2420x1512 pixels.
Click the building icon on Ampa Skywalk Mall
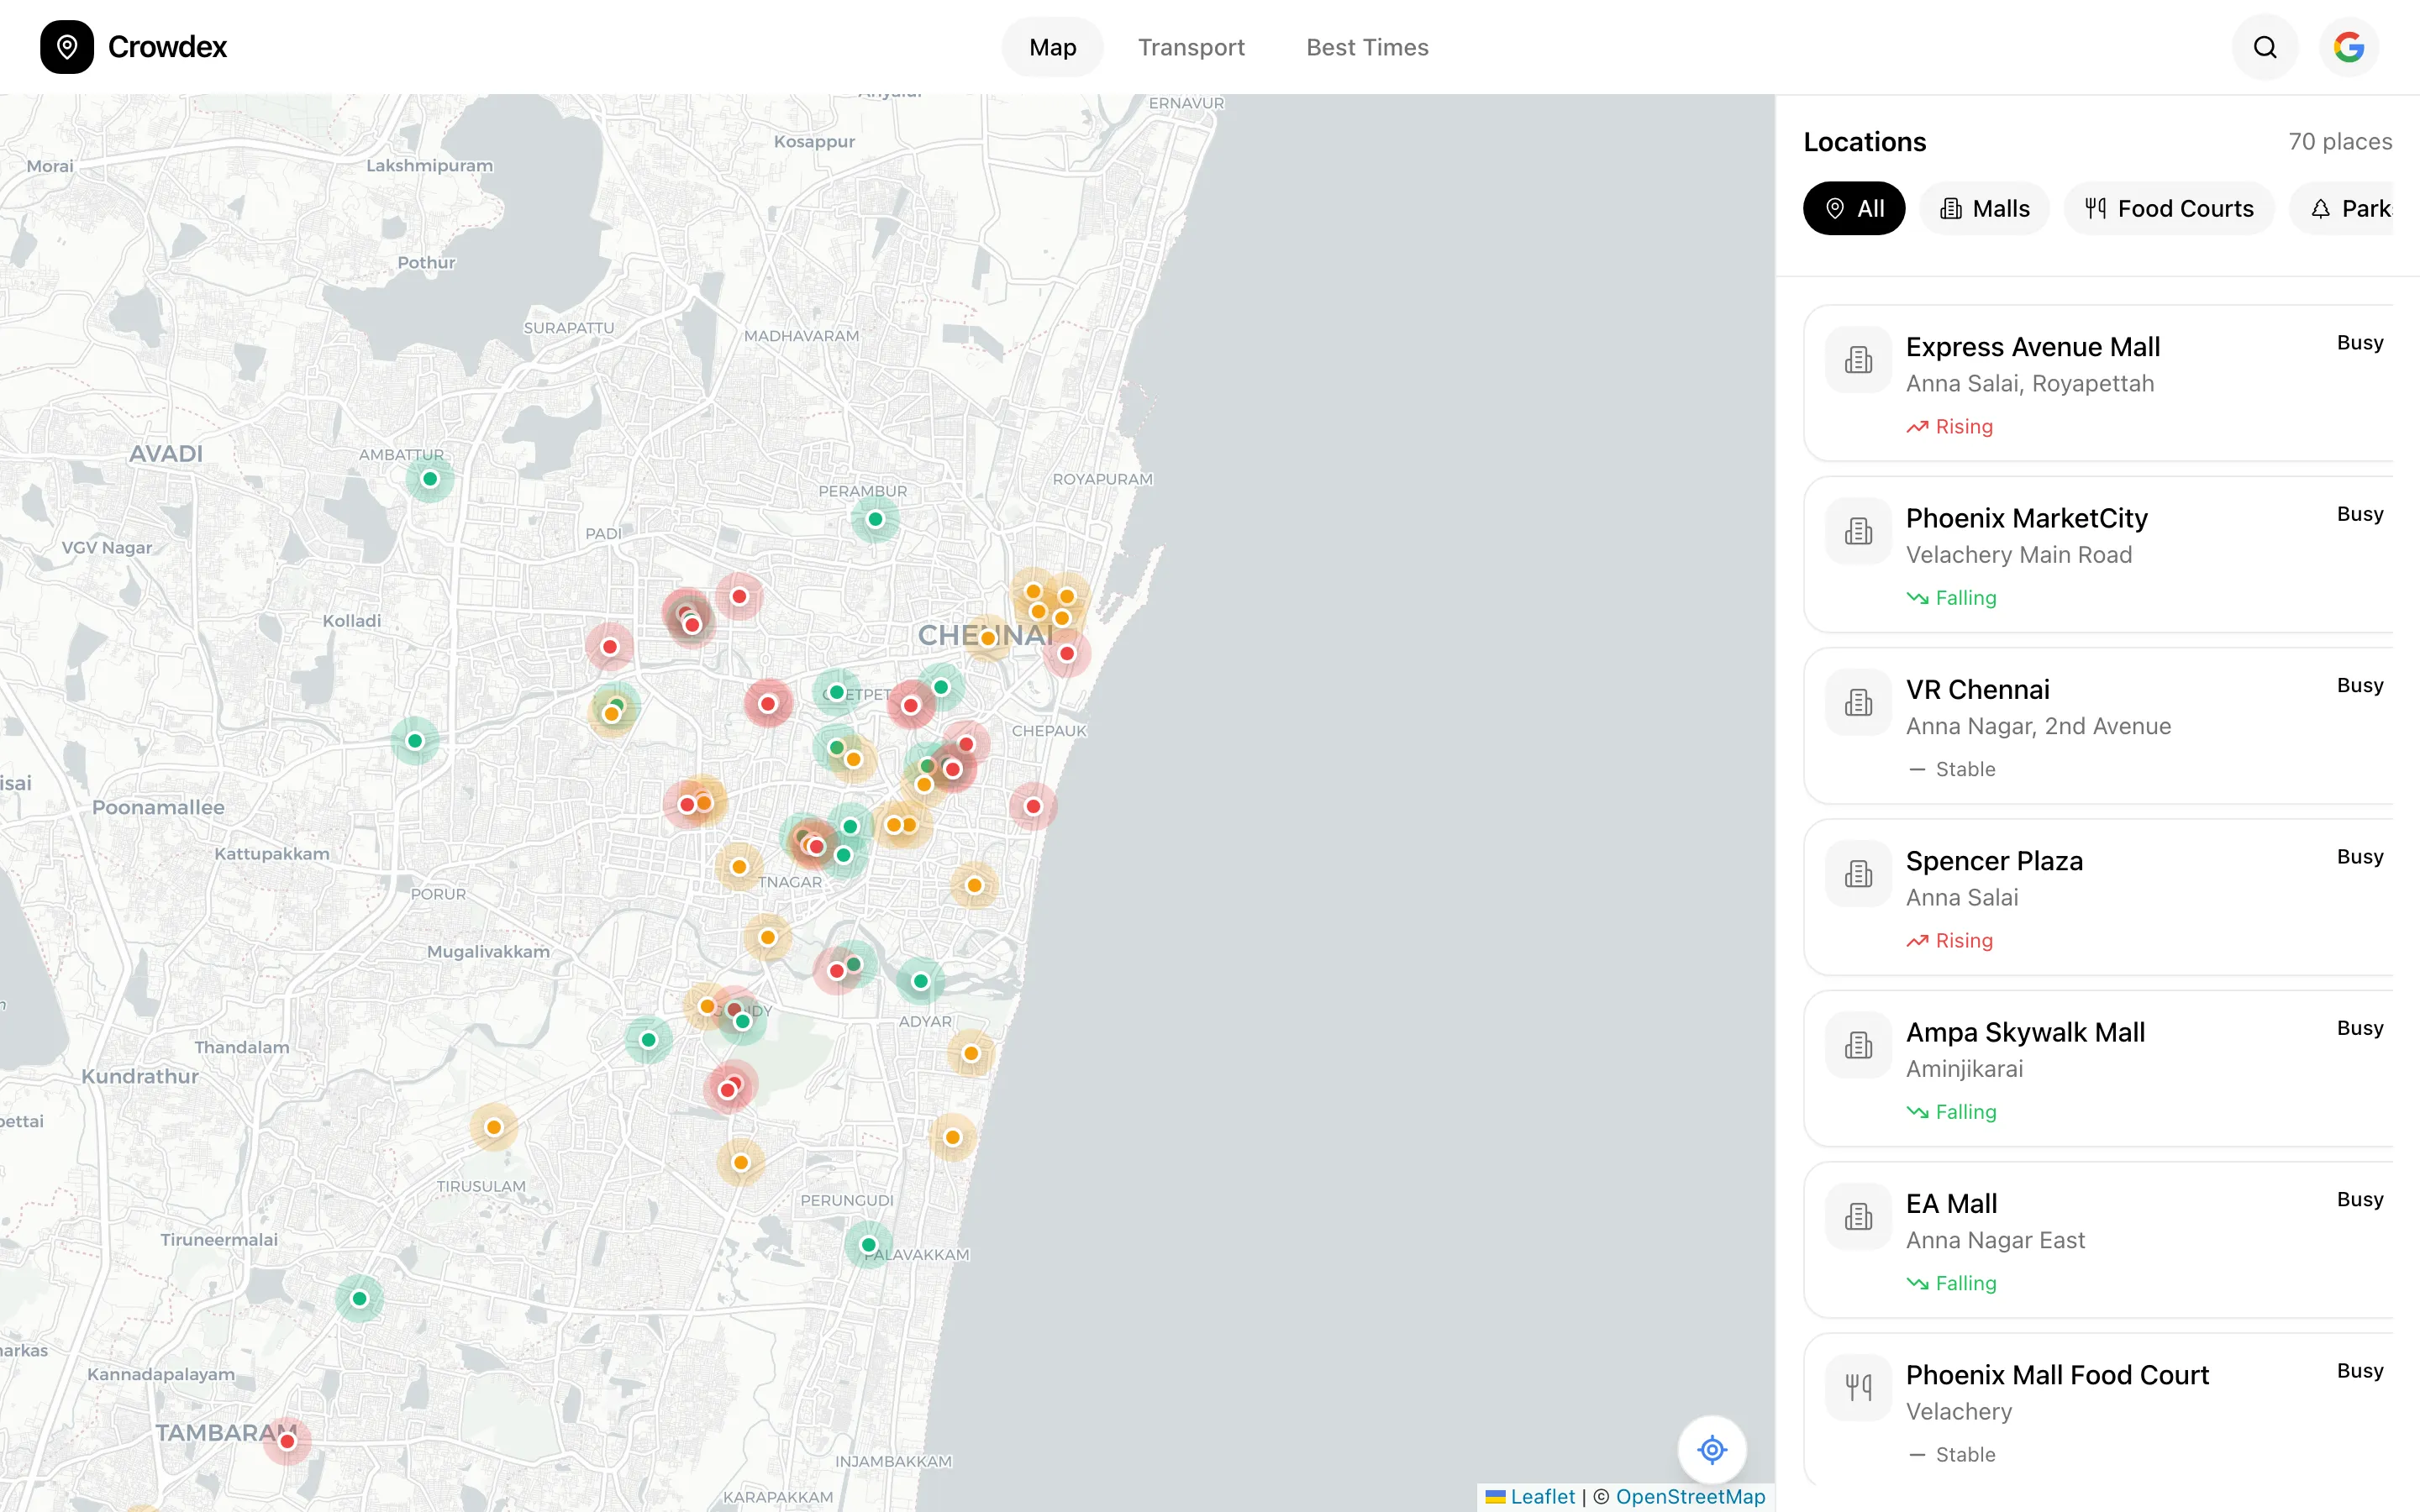[x=1859, y=1046]
